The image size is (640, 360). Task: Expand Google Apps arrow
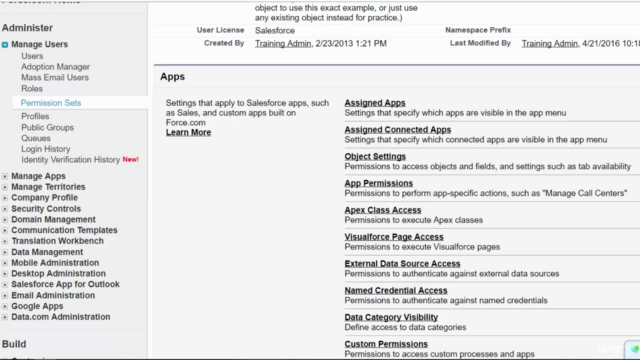pos(5,306)
